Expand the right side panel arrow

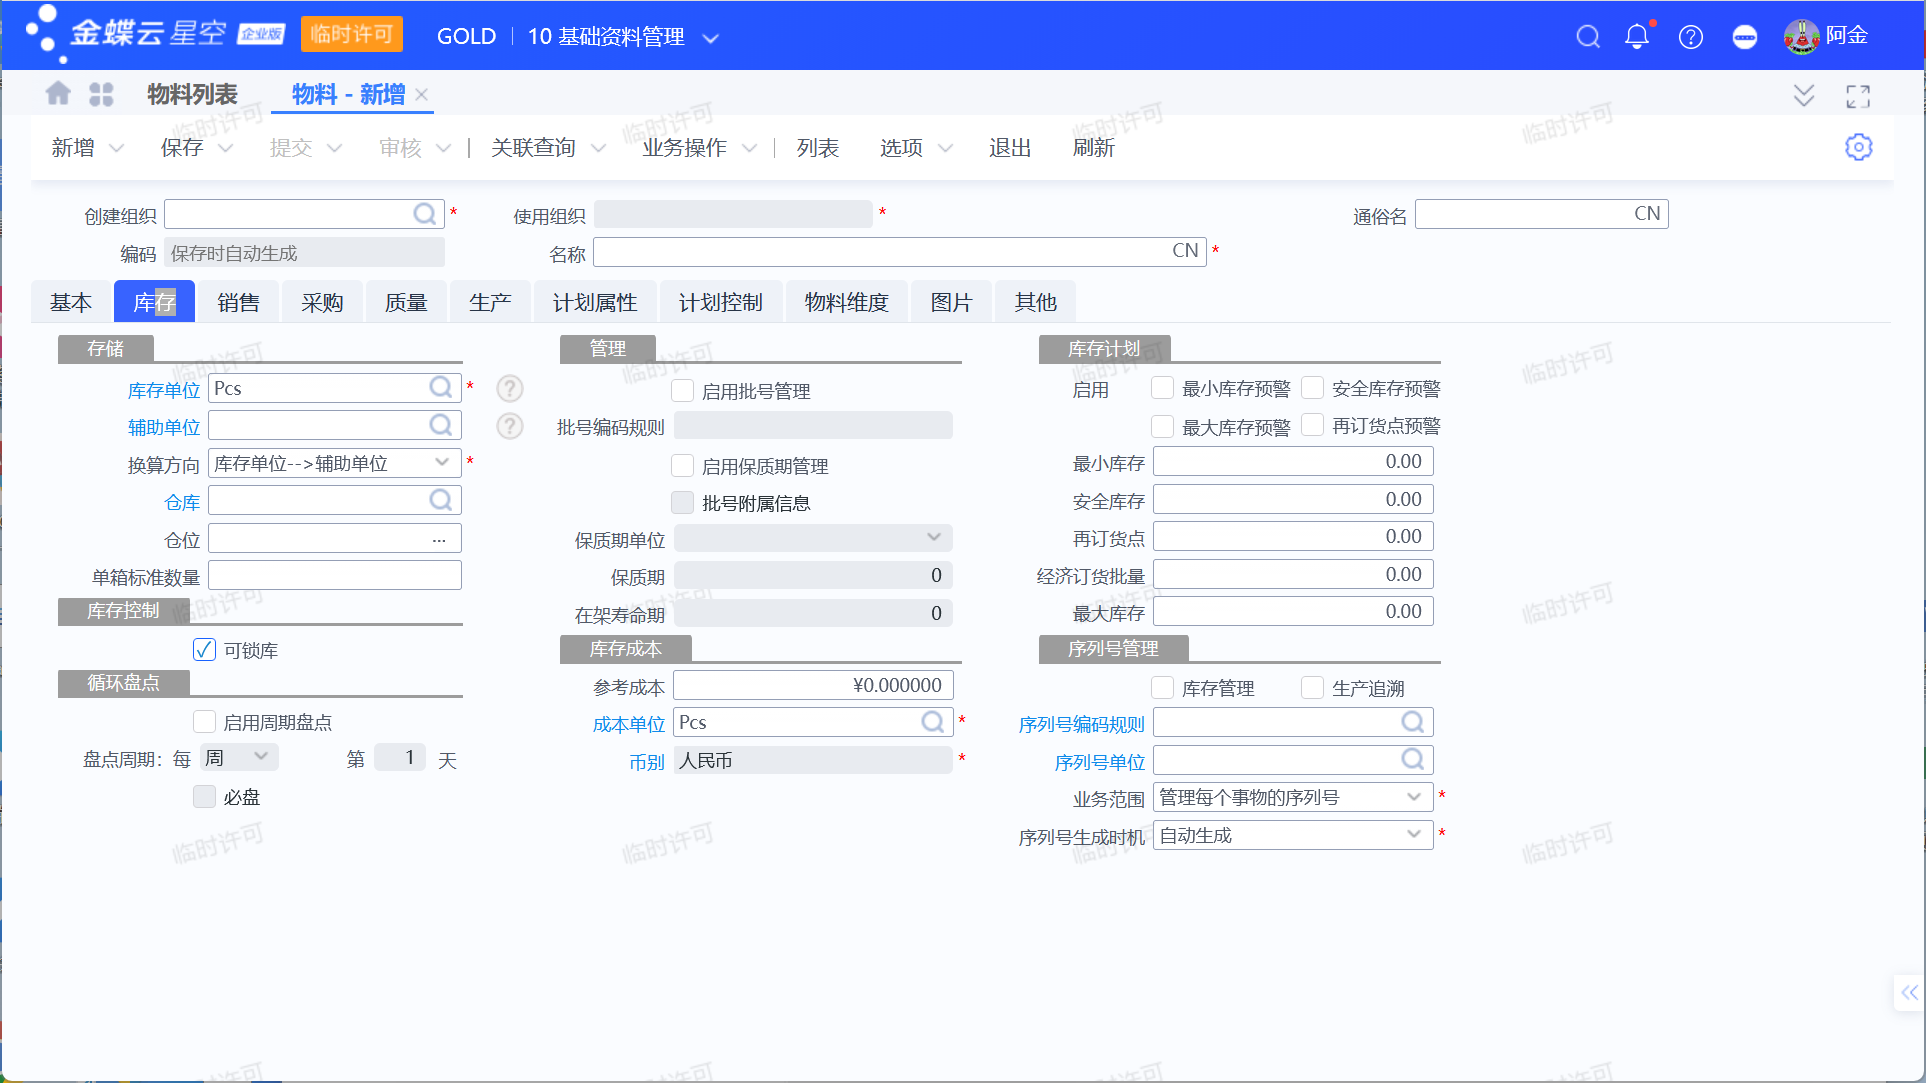coord(1908,993)
